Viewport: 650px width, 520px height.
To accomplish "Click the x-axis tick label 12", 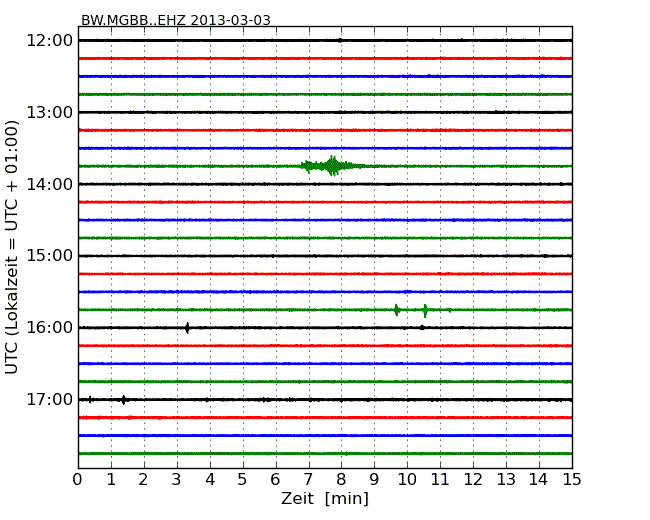I will point(473,480).
